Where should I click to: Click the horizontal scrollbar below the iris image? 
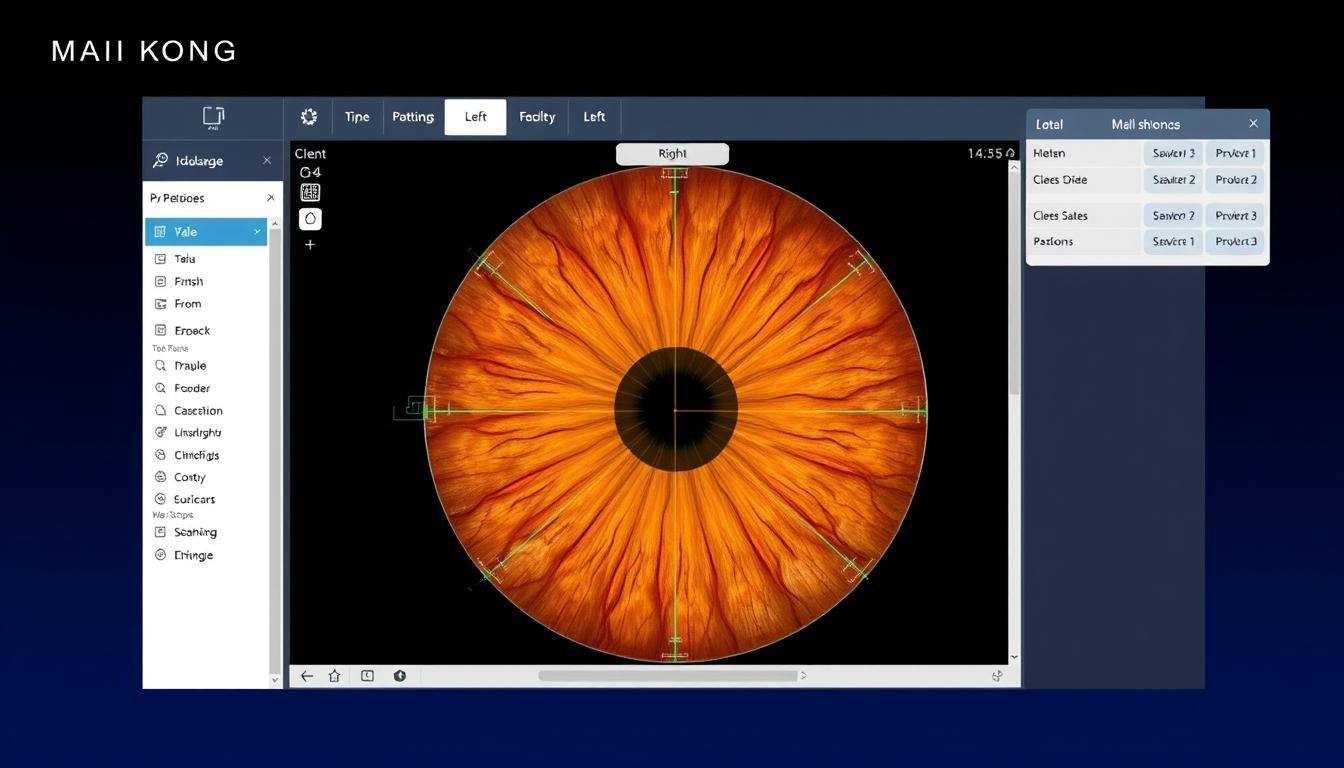point(670,675)
